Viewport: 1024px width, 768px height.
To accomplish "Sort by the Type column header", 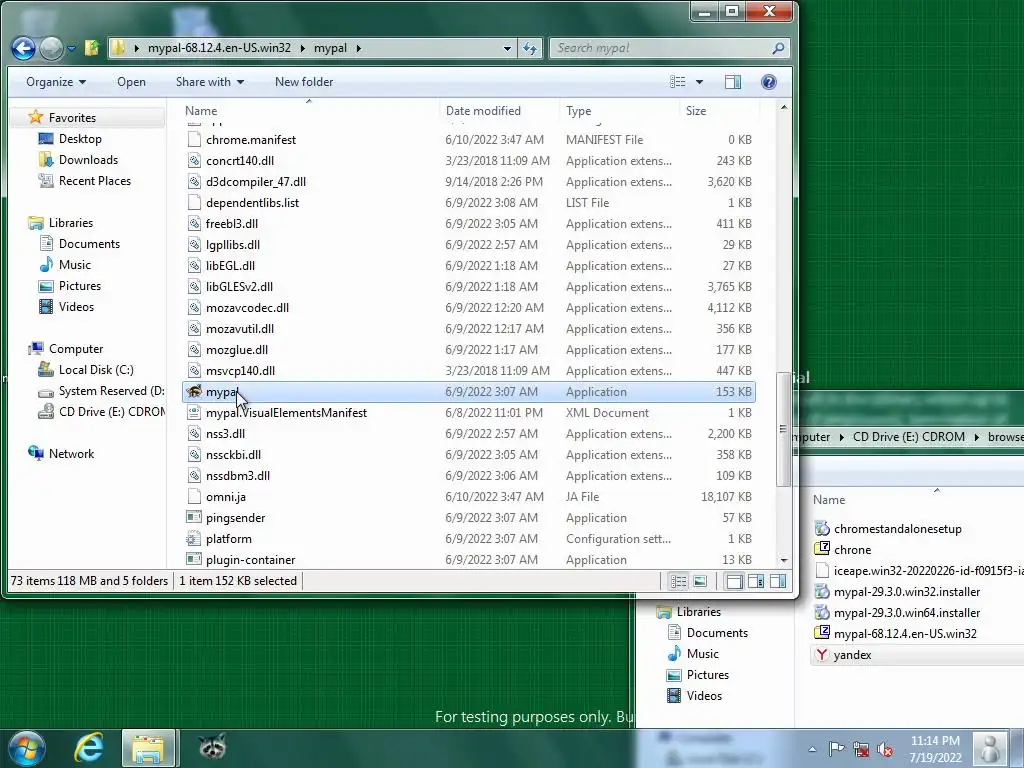I will (x=620, y=110).
